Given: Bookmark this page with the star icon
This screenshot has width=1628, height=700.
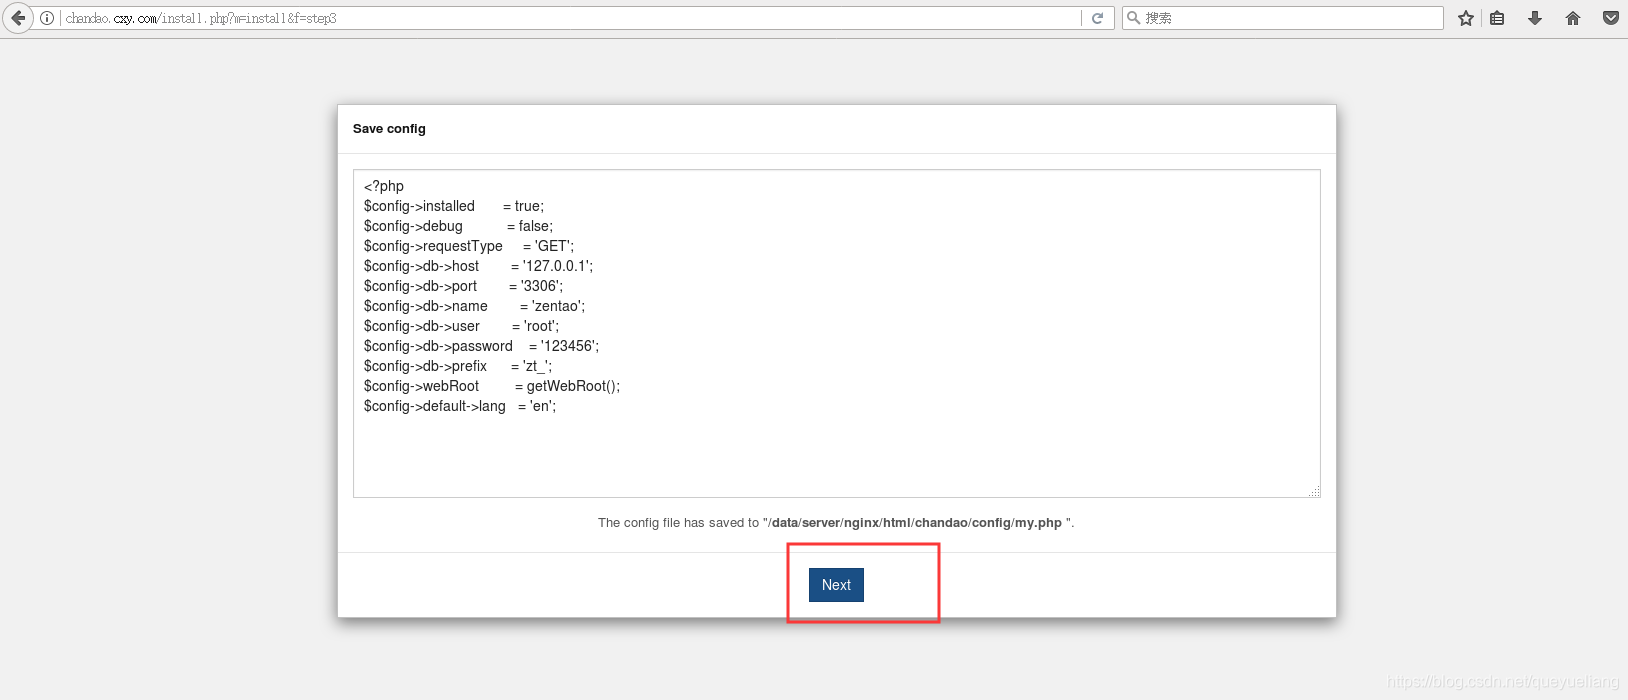Looking at the screenshot, I should coord(1466,18).
